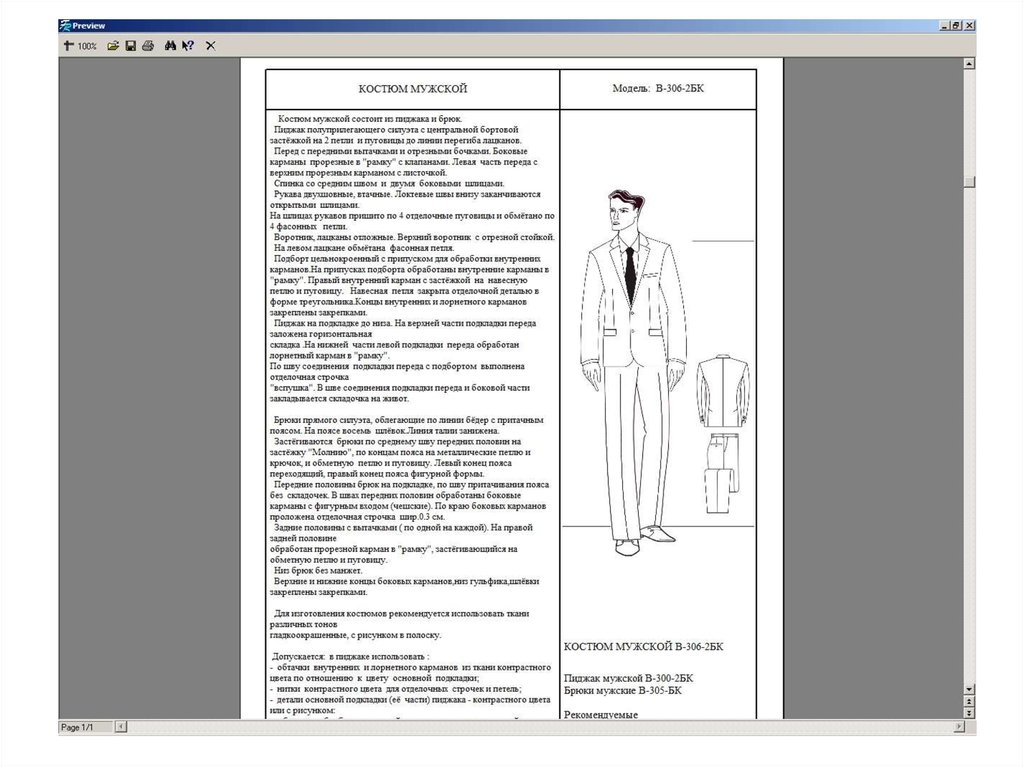Click the zoom crosshair tool icon

pyautogui.click(x=68, y=46)
